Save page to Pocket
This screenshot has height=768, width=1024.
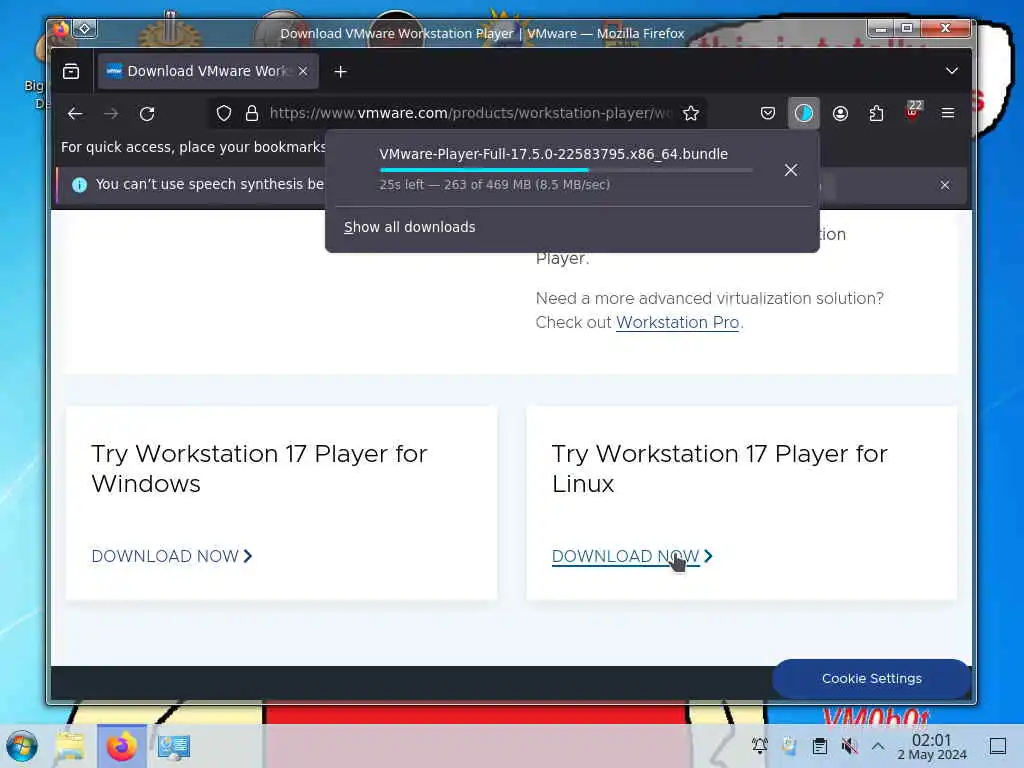[768, 114]
